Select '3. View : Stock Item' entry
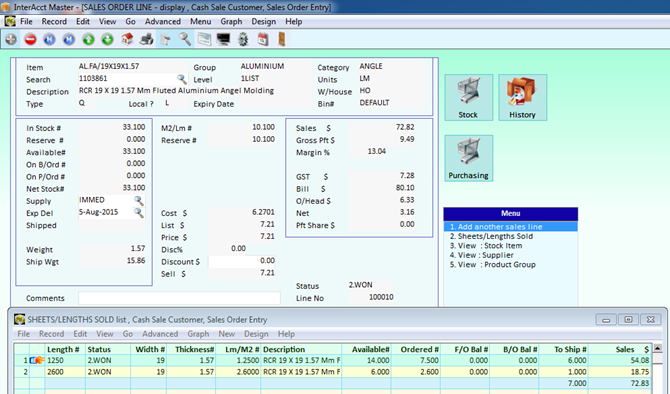Screen dimensions: 670x394 (511, 246)
